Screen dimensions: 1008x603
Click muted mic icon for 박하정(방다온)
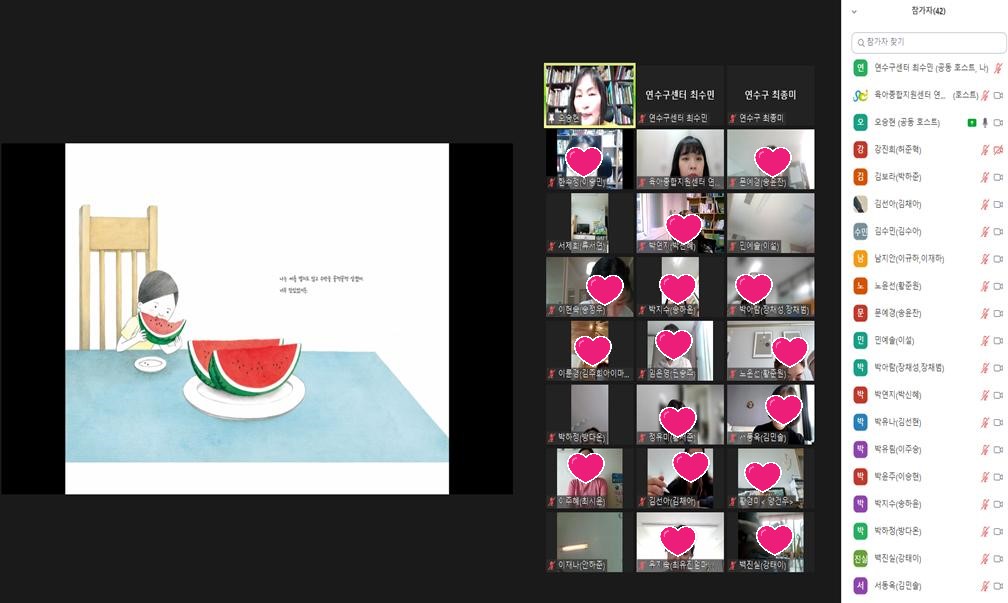coord(984,531)
